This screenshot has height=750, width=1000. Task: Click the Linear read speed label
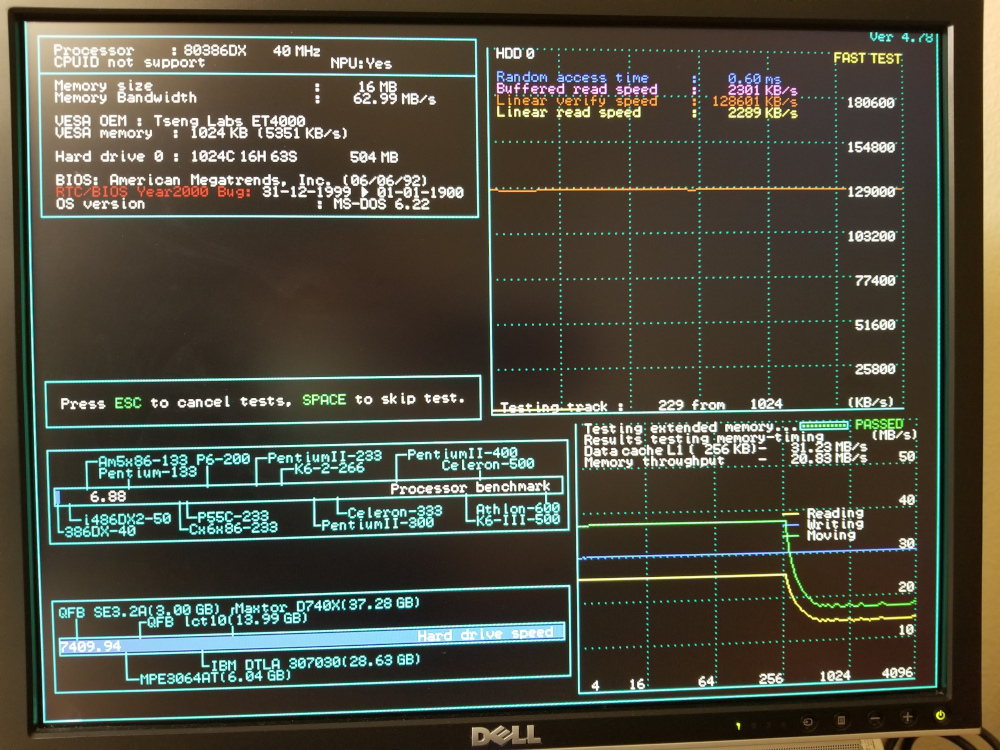coord(568,112)
